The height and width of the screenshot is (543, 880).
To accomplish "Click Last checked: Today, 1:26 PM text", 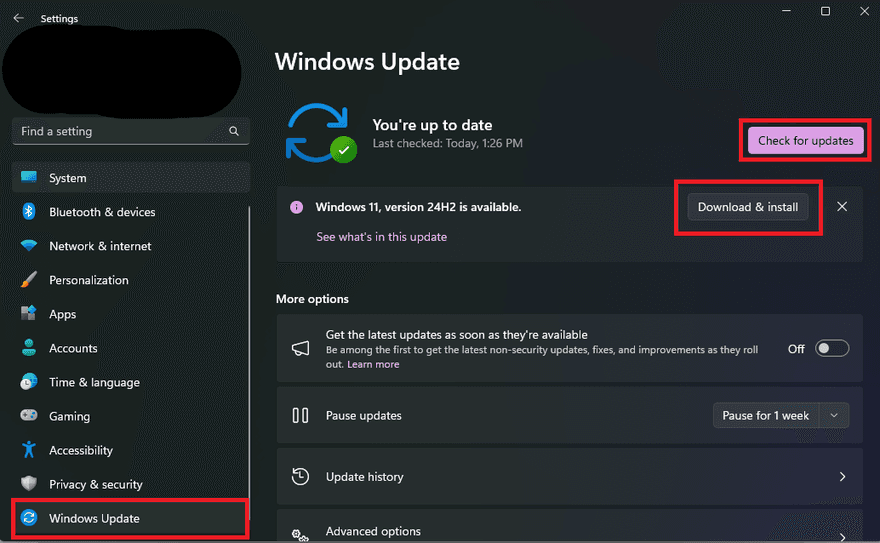I will pyautogui.click(x=447, y=143).
